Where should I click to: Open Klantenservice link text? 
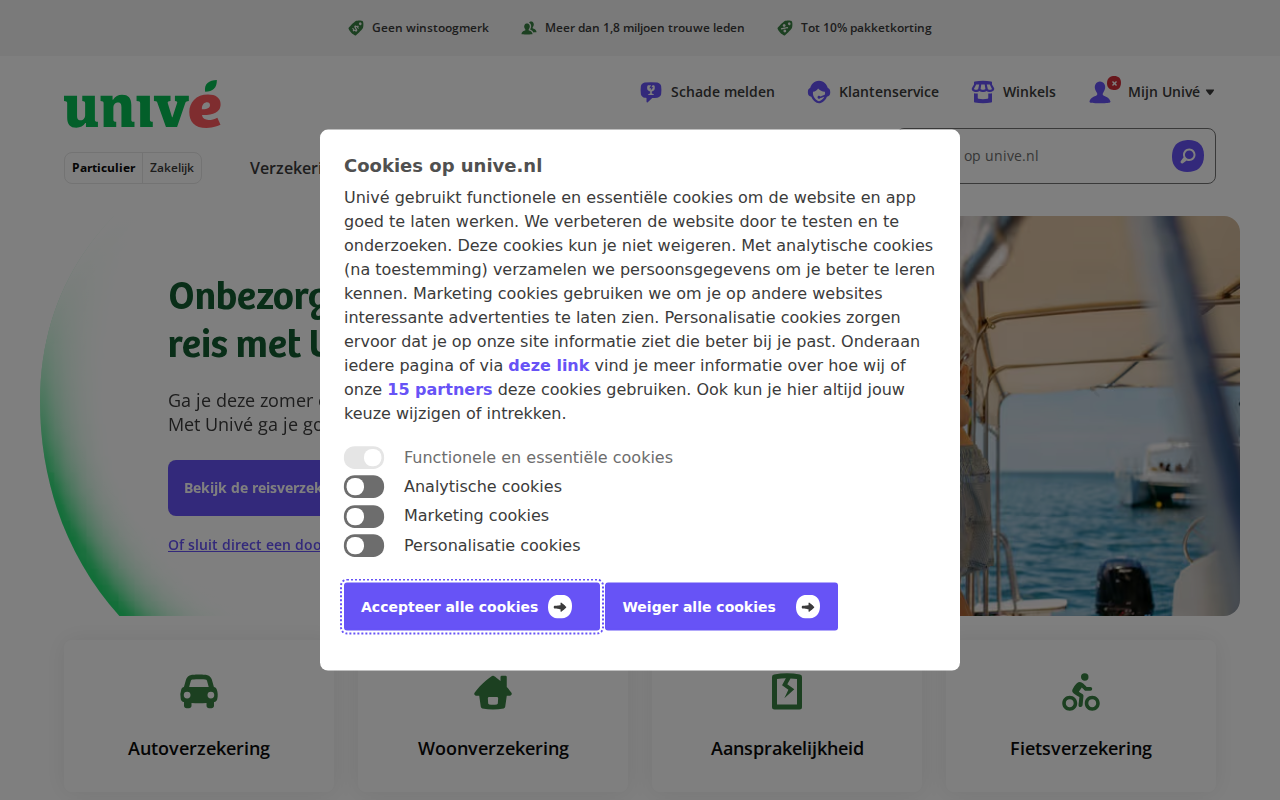pyautogui.click(x=889, y=92)
